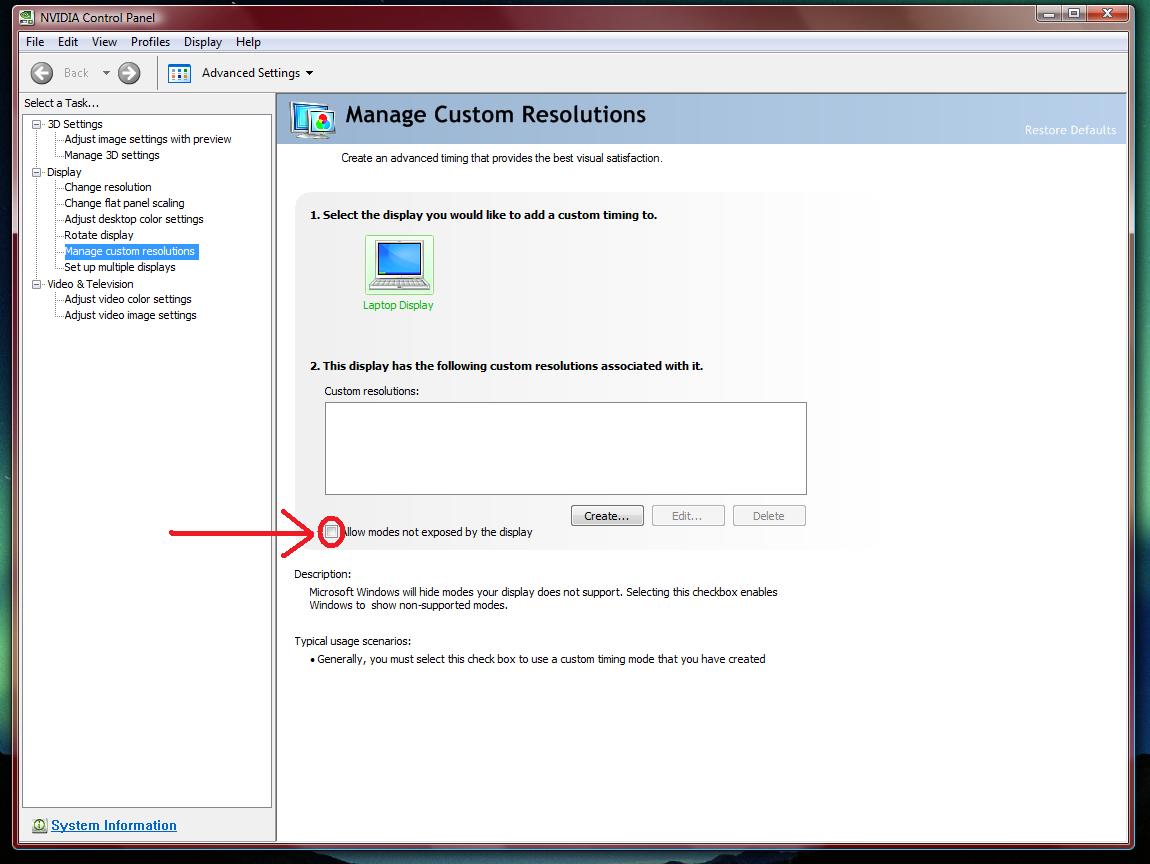Open the Help menu
The image size is (1150, 864).
248,42
